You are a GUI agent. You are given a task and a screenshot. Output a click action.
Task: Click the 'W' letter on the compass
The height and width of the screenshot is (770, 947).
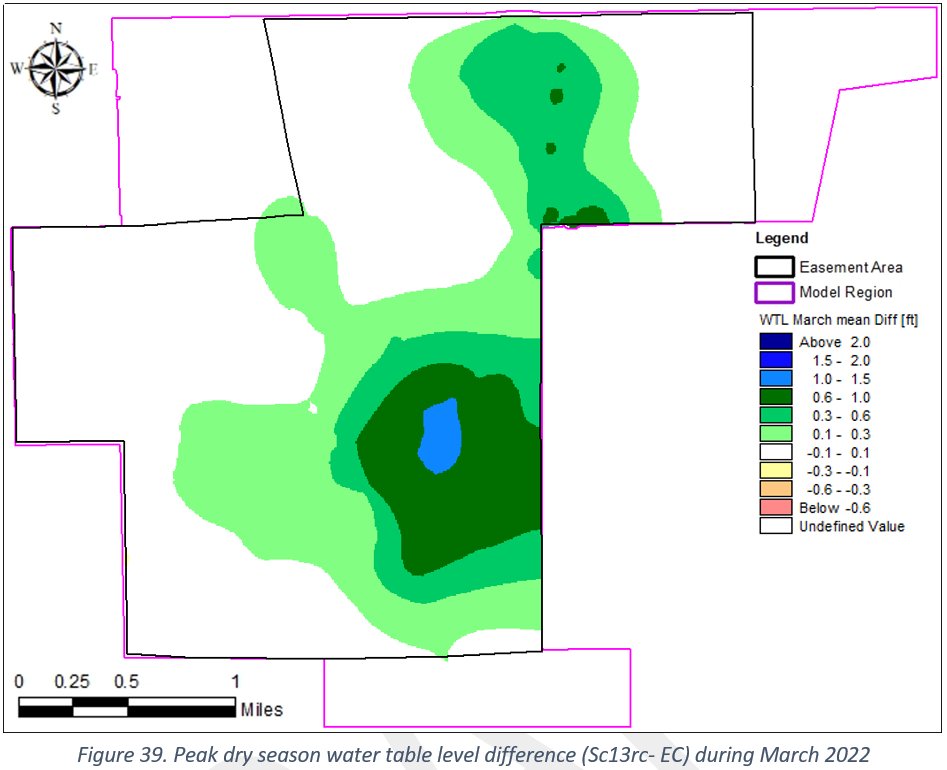point(17,68)
